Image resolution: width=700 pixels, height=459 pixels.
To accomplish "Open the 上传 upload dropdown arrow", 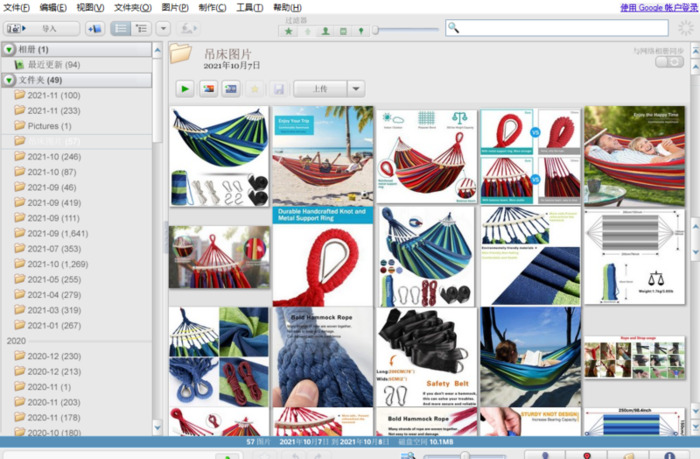I will coord(356,88).
